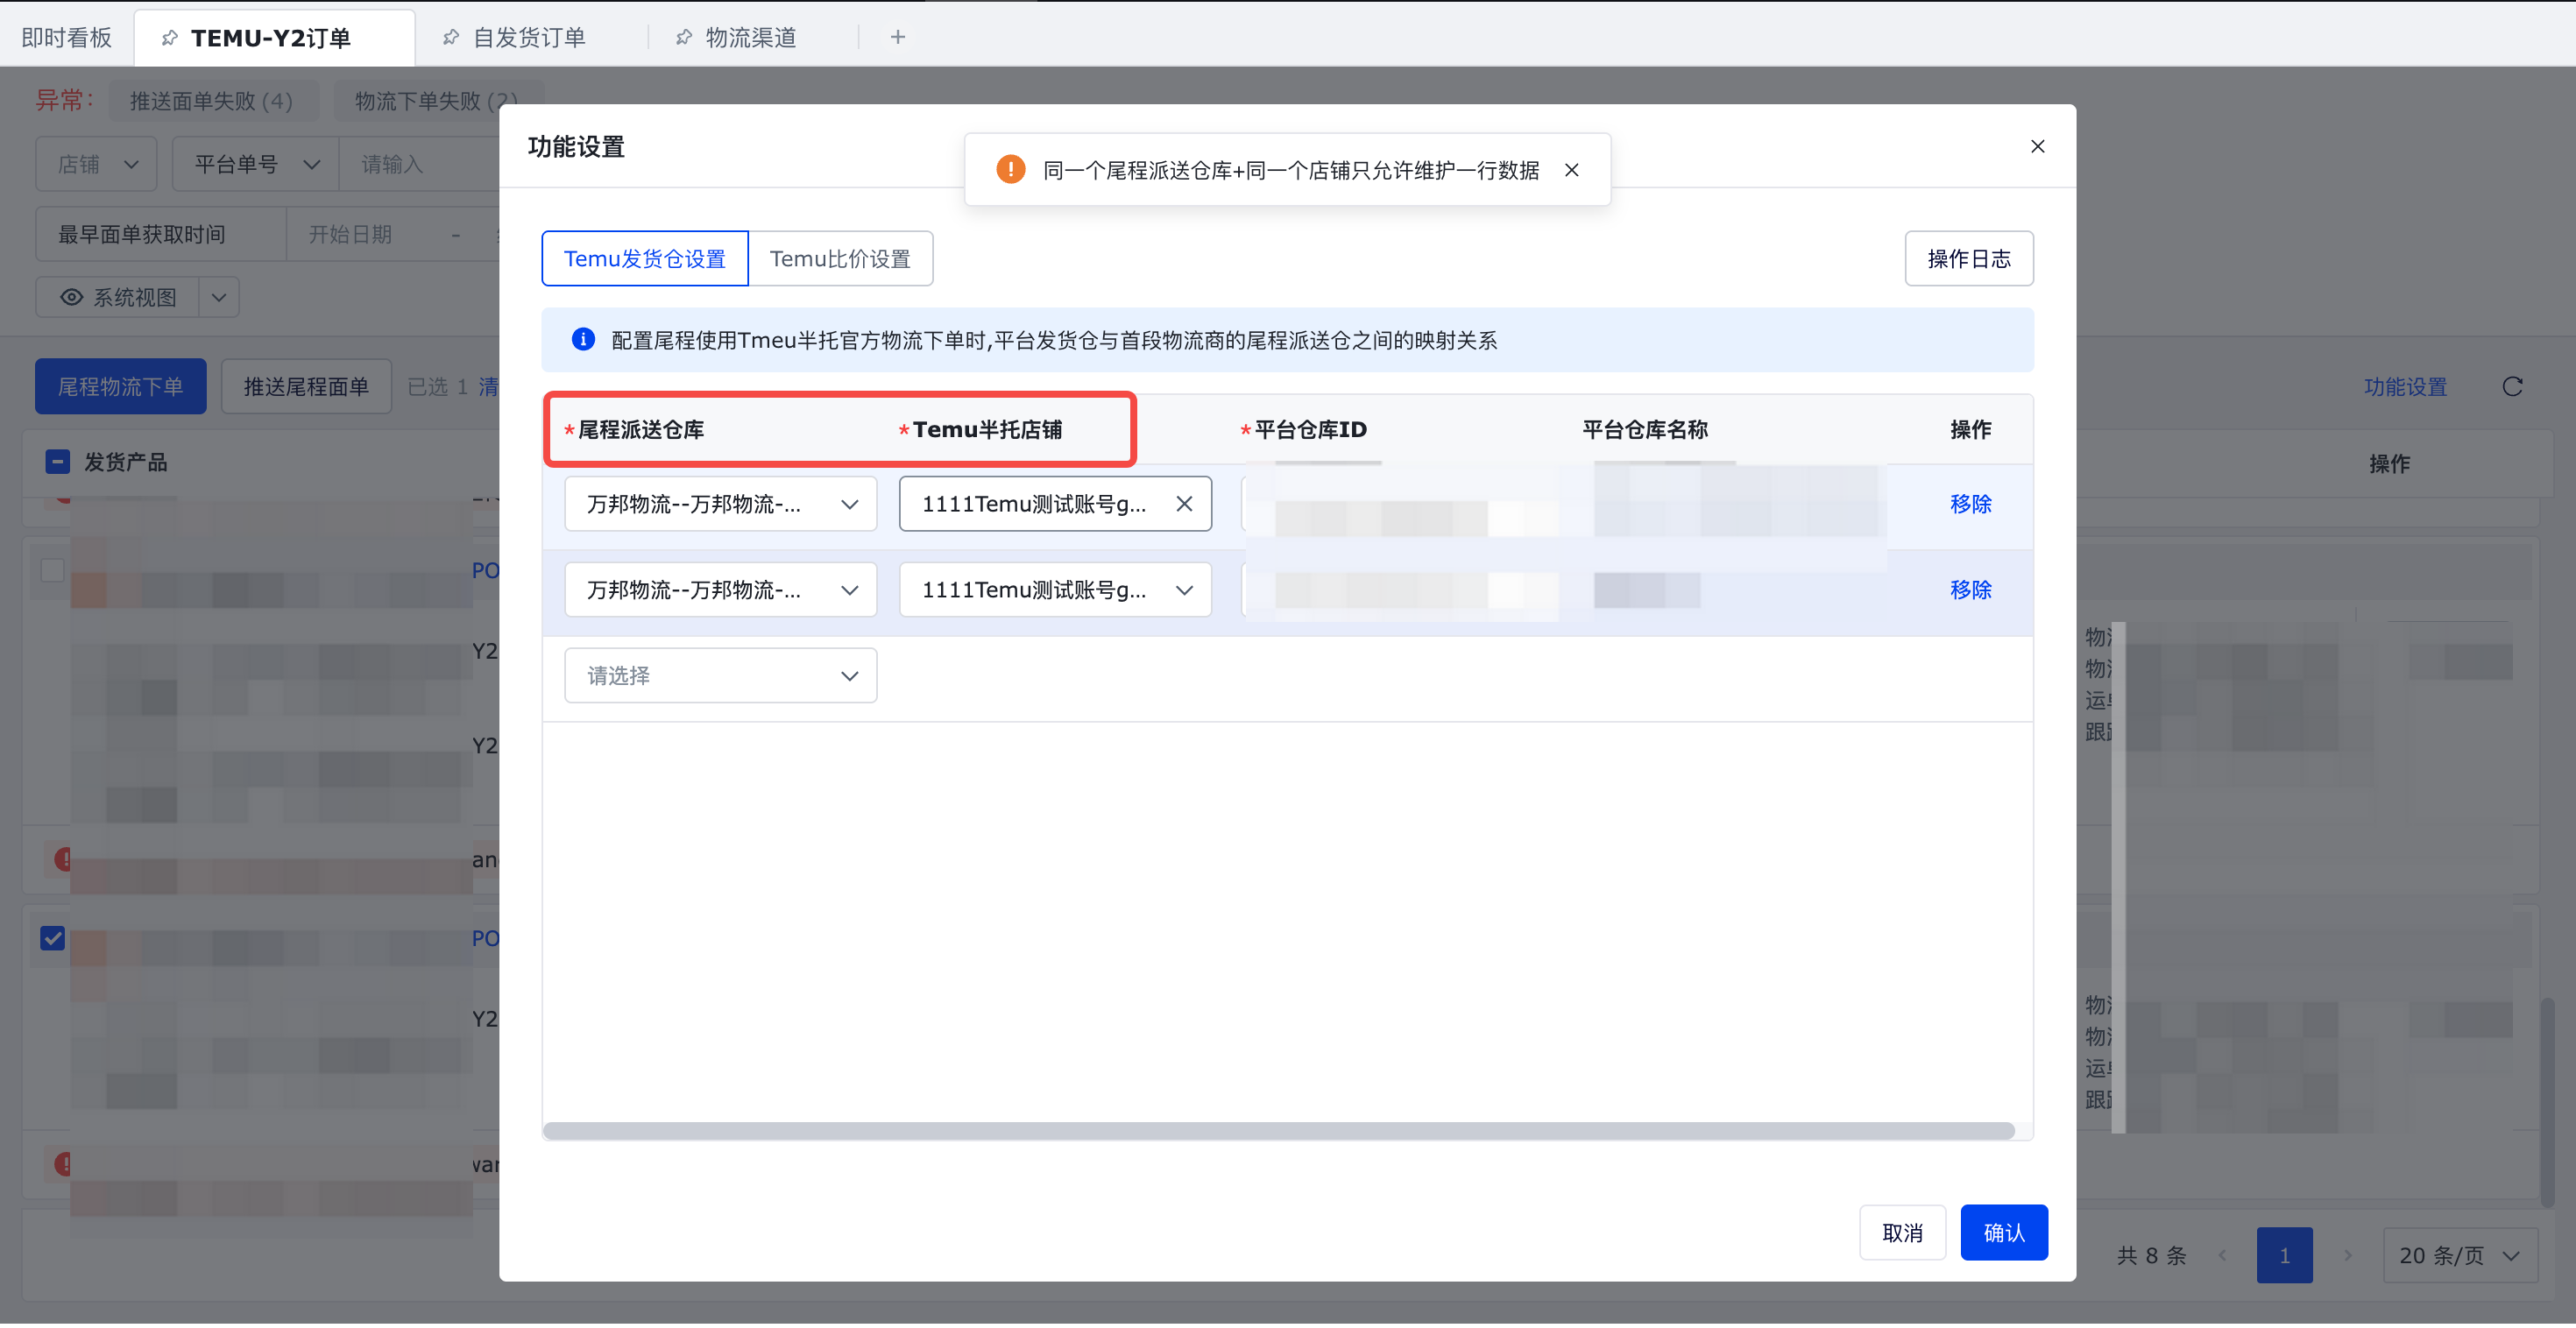This screenshot has width=2576, height=1328.
Task: Click 移除 link in the first row
Action: [1970, 504]
